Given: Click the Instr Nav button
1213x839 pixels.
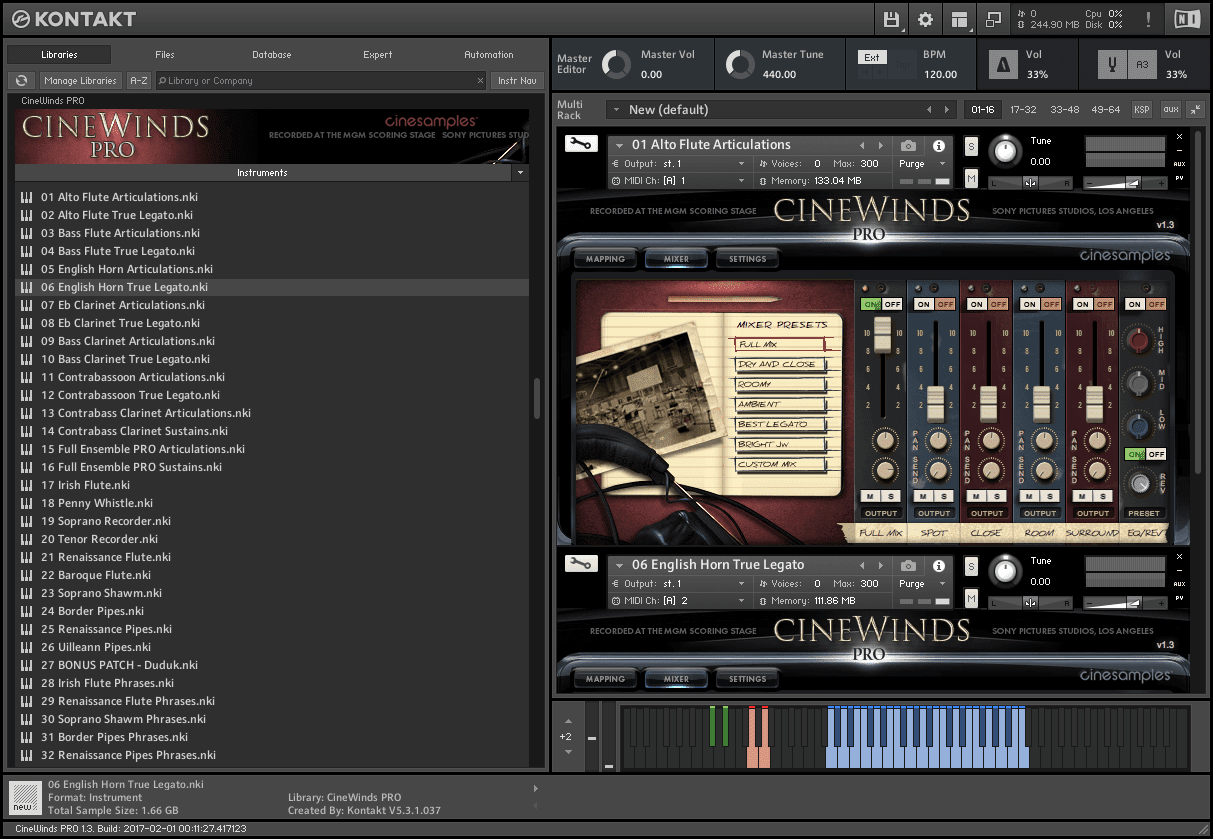Looking at the screenshot, I should click(517, 81).
